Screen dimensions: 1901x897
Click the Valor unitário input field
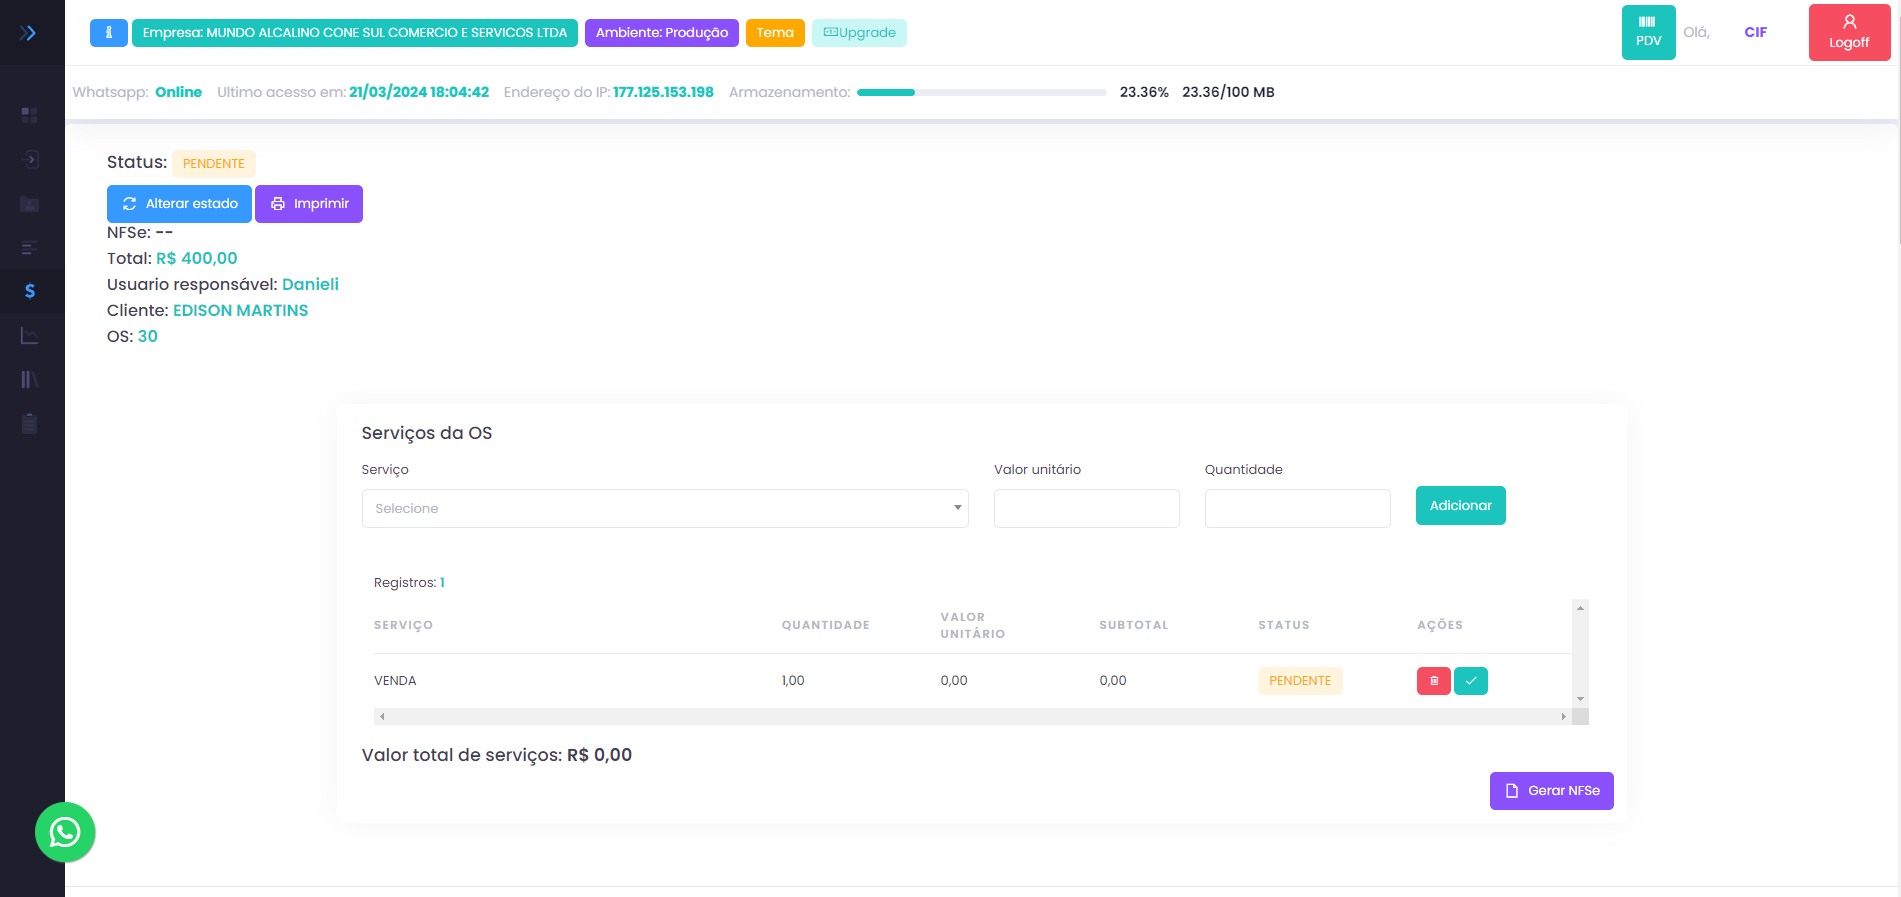point(1086,508)
